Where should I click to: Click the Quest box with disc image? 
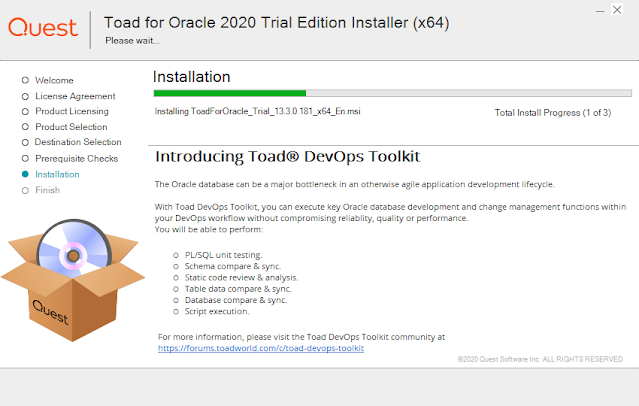click(x=73, y=280)
